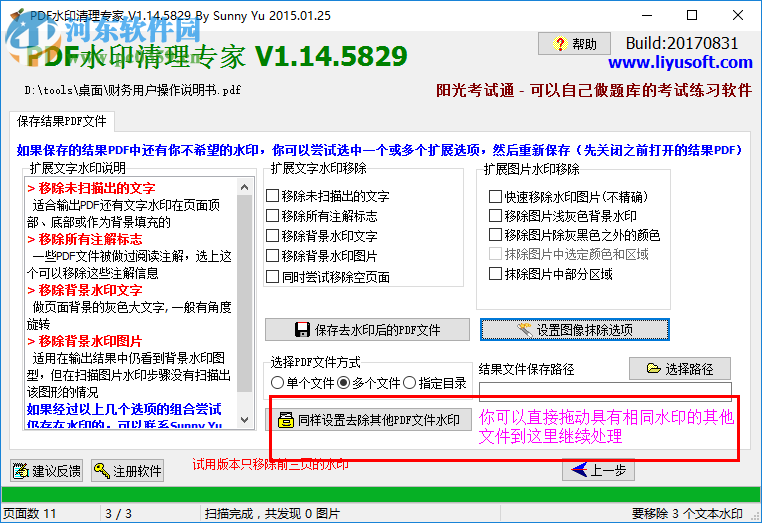The height and width of the screenshot is (523, 762).
Task: Click the 阳光考试通 promotional text link
Action: (x=594, y=90)
